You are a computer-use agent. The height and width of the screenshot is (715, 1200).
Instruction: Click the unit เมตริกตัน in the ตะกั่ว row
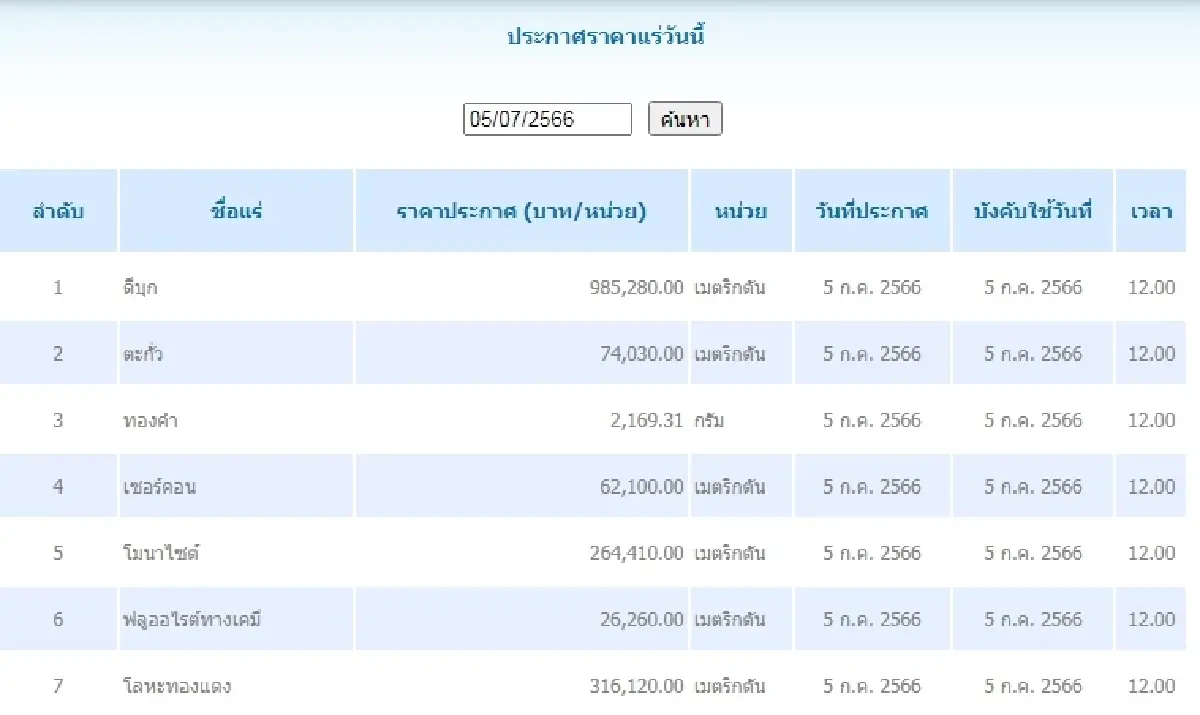[x=729, y=354]
